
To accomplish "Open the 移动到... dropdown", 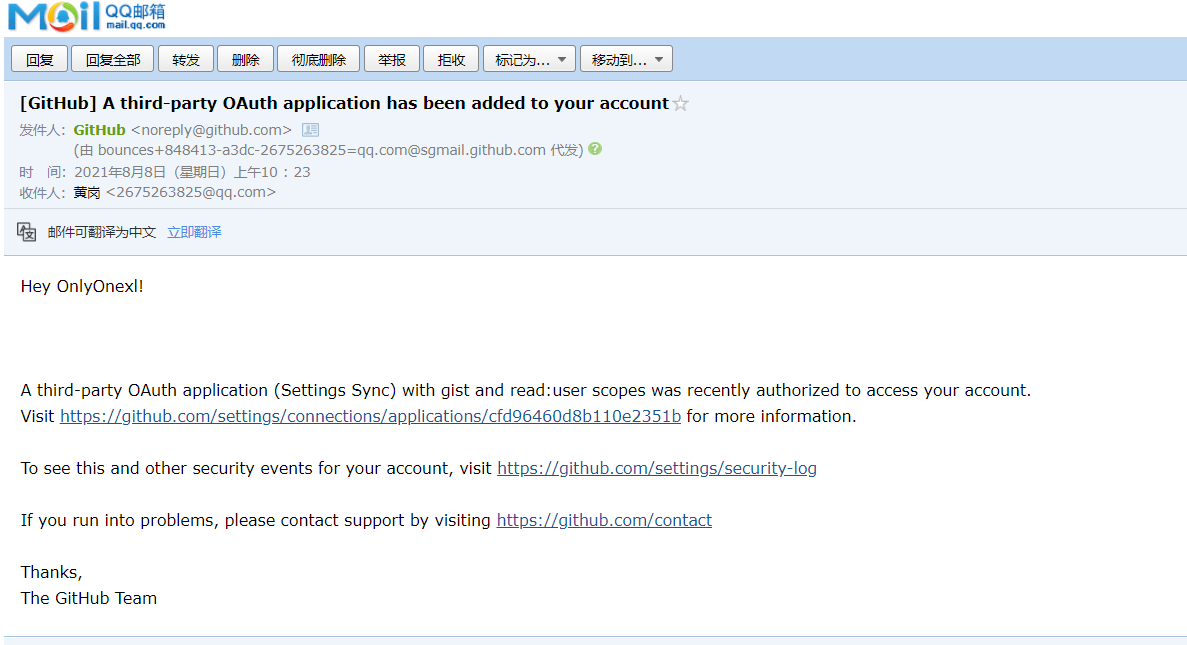I will pos(626,59).
